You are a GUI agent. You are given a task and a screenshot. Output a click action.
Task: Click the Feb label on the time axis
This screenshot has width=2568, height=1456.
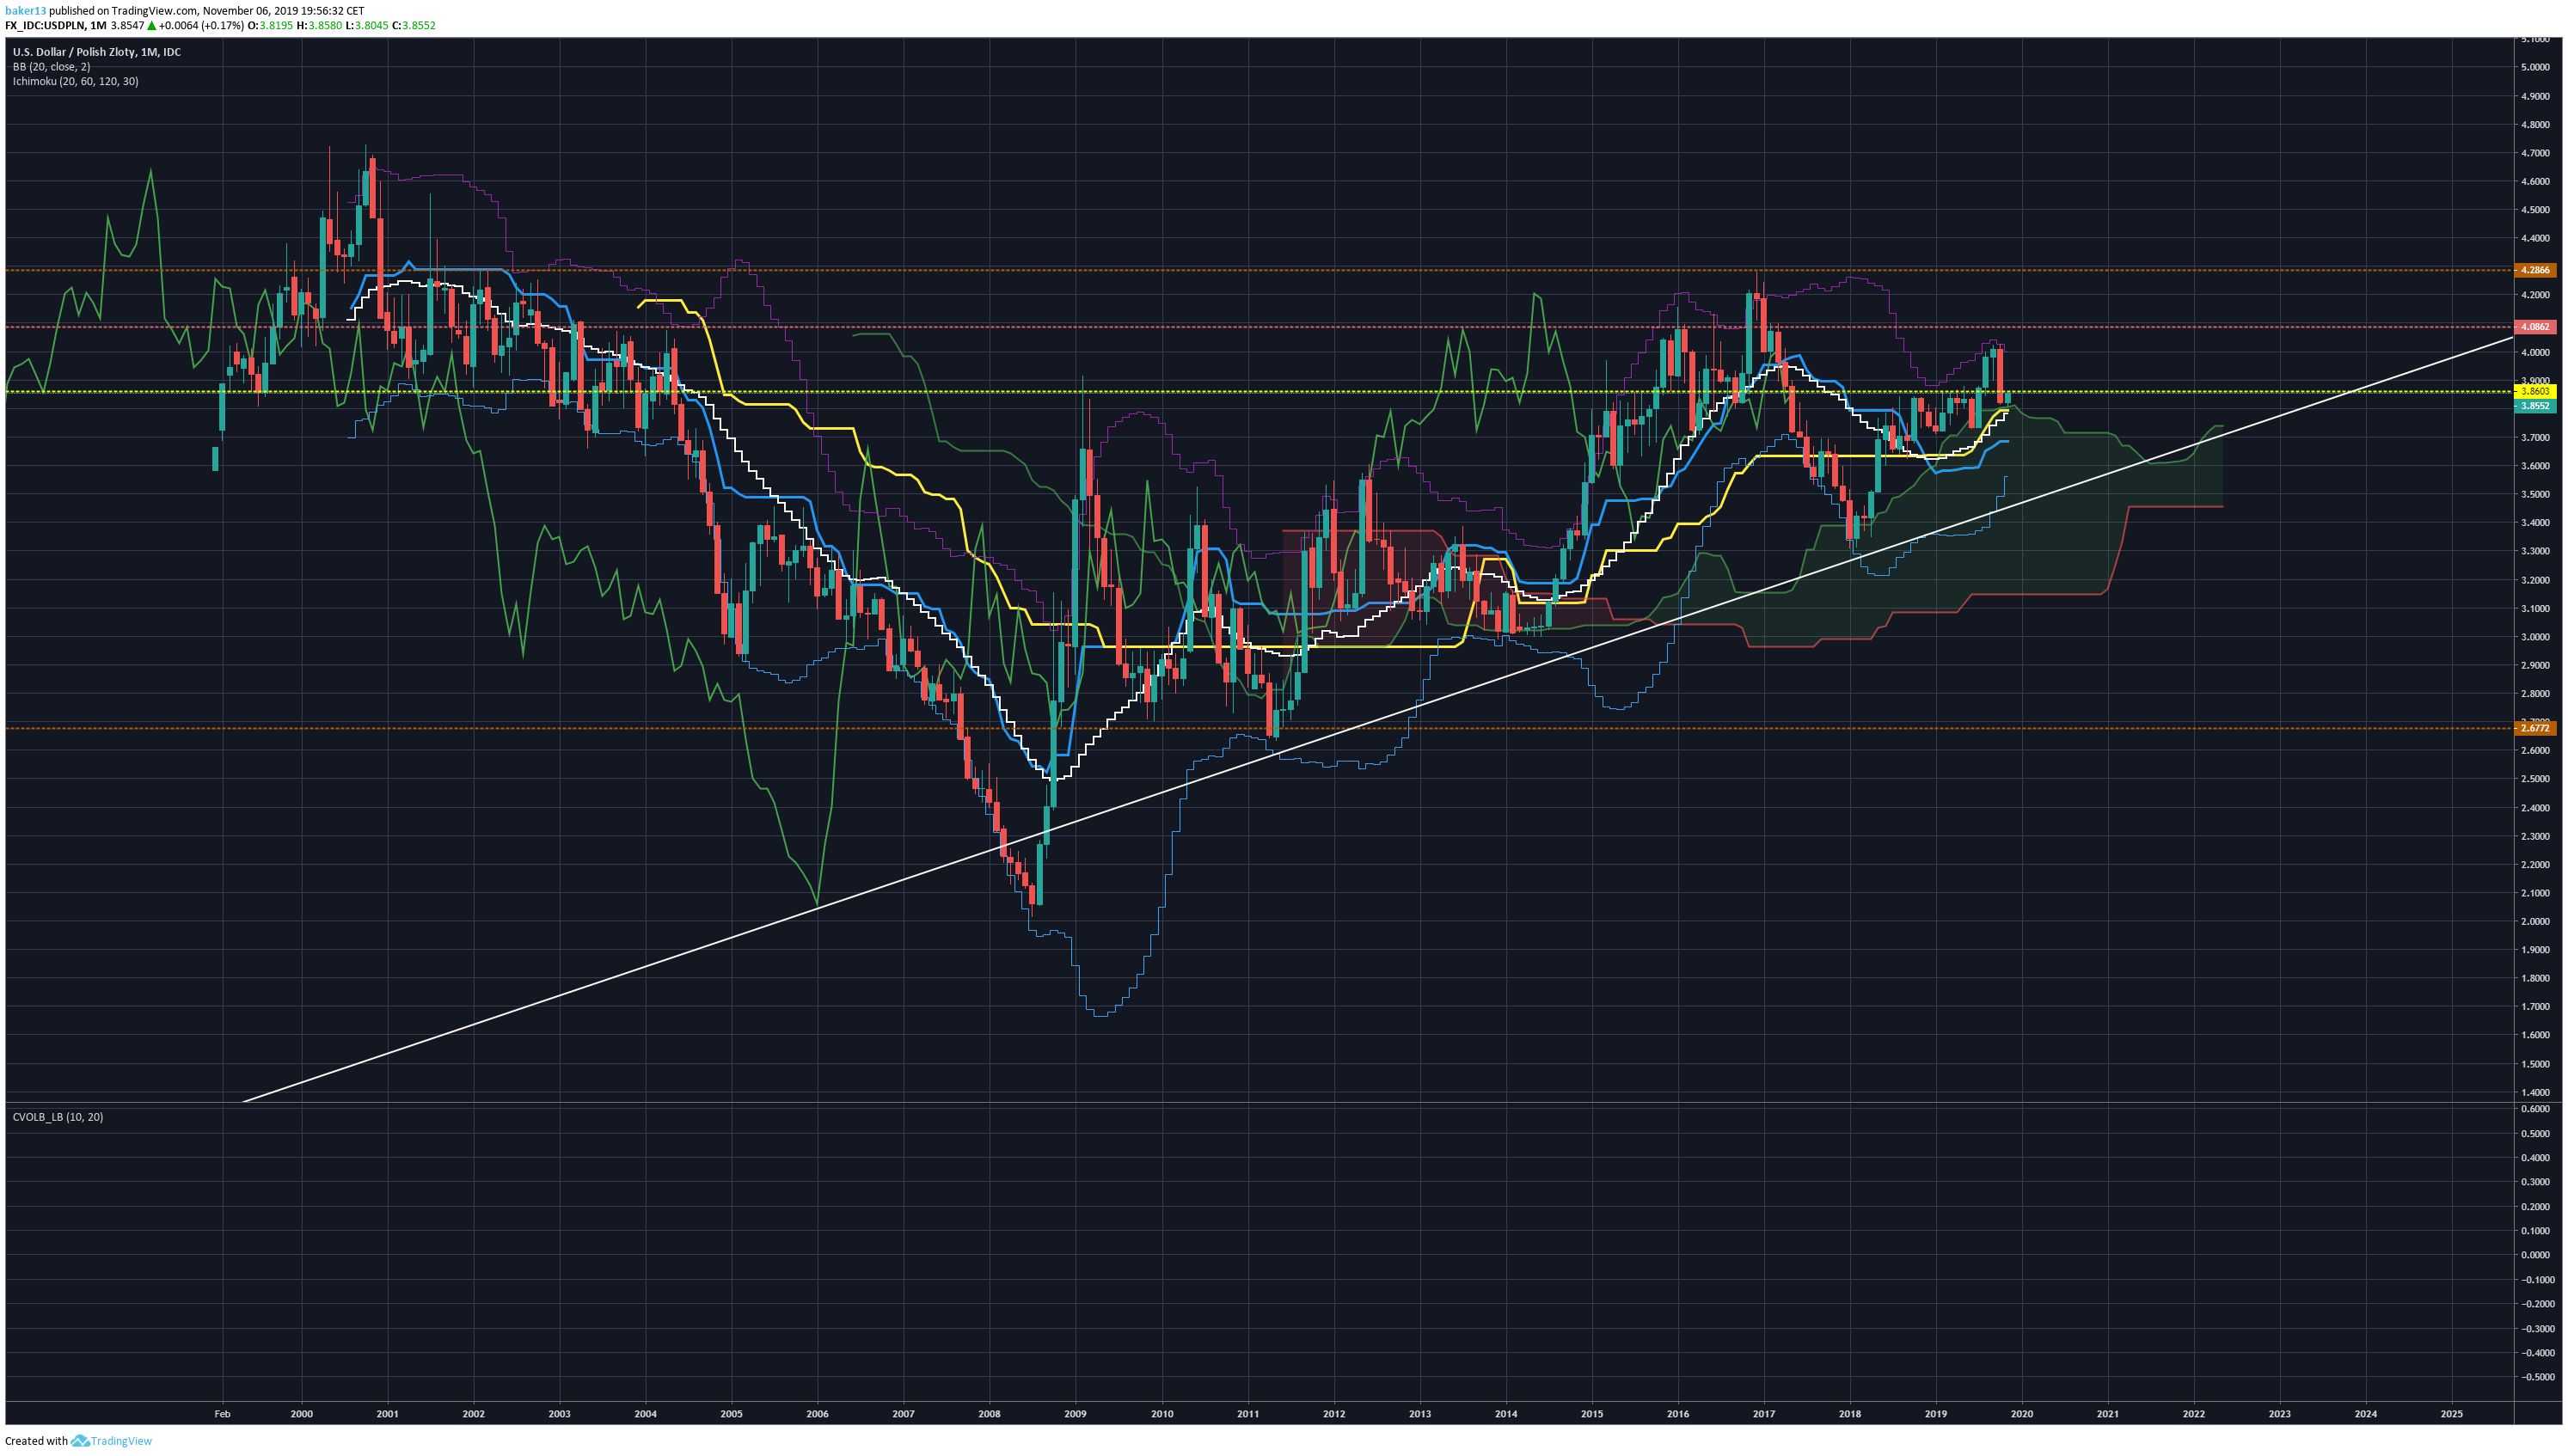(x=222, y=1414)
